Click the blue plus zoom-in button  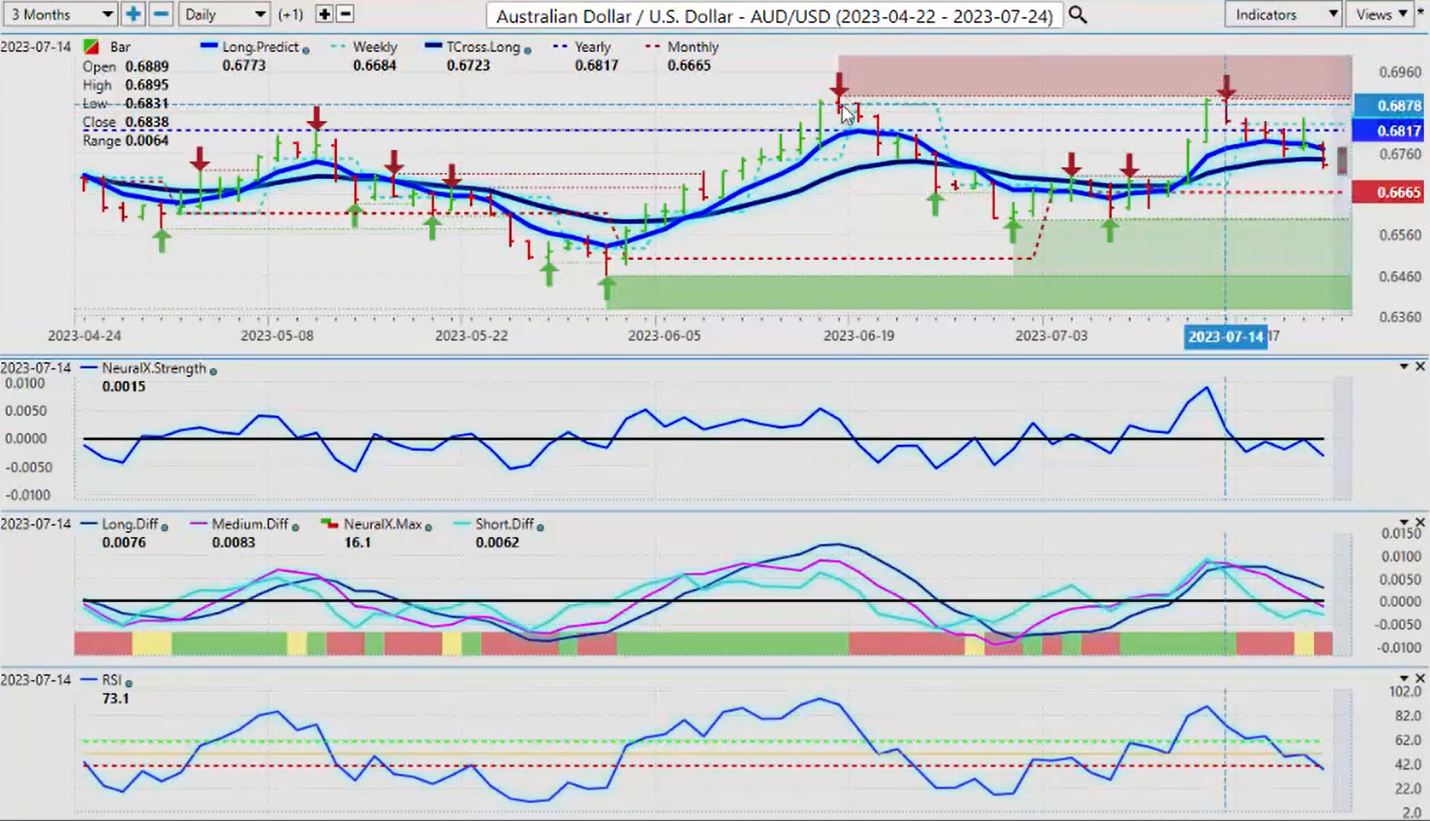pyautogui.click(x=132, y=14)
